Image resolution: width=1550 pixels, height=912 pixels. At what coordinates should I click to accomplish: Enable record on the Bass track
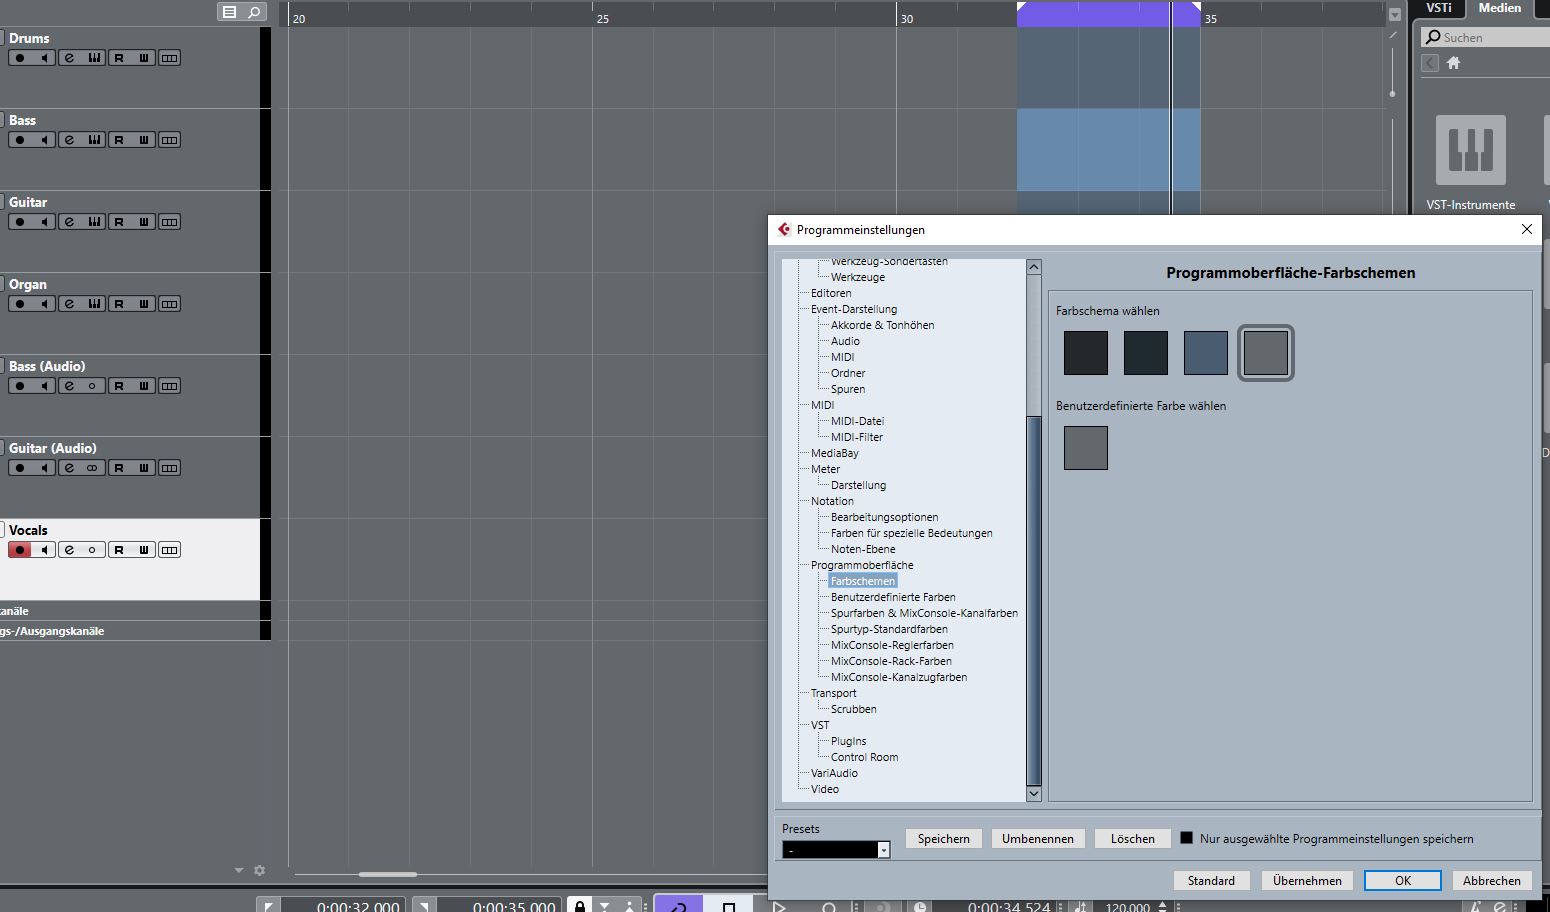[x=19, y=140]
